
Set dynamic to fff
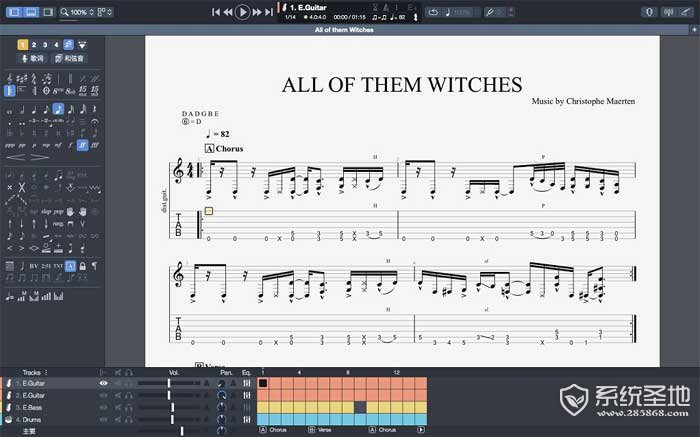[x=95, y=146]
